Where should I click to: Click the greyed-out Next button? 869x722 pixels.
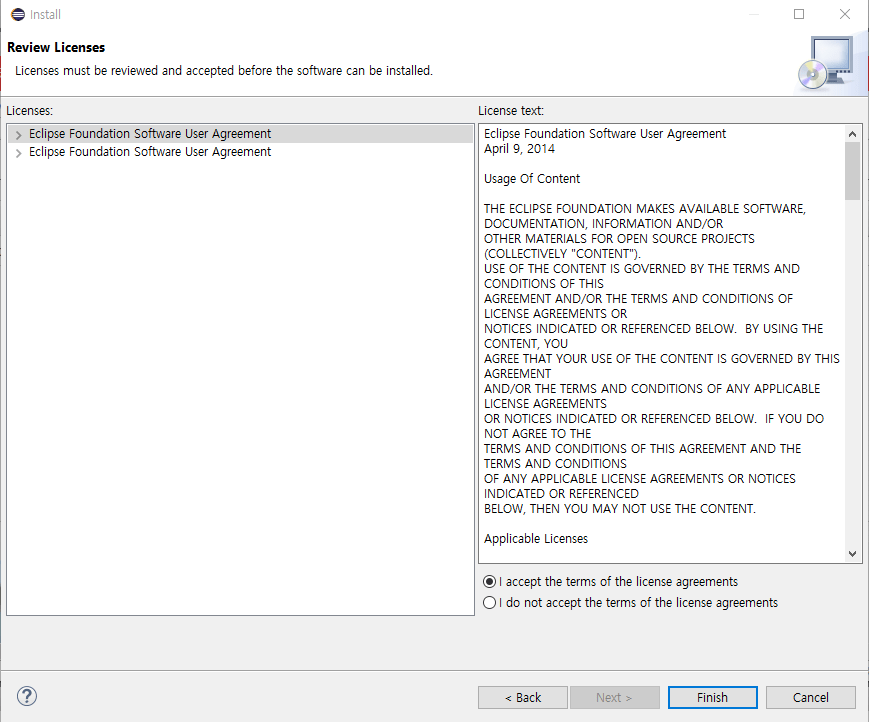tap(614, 697)
